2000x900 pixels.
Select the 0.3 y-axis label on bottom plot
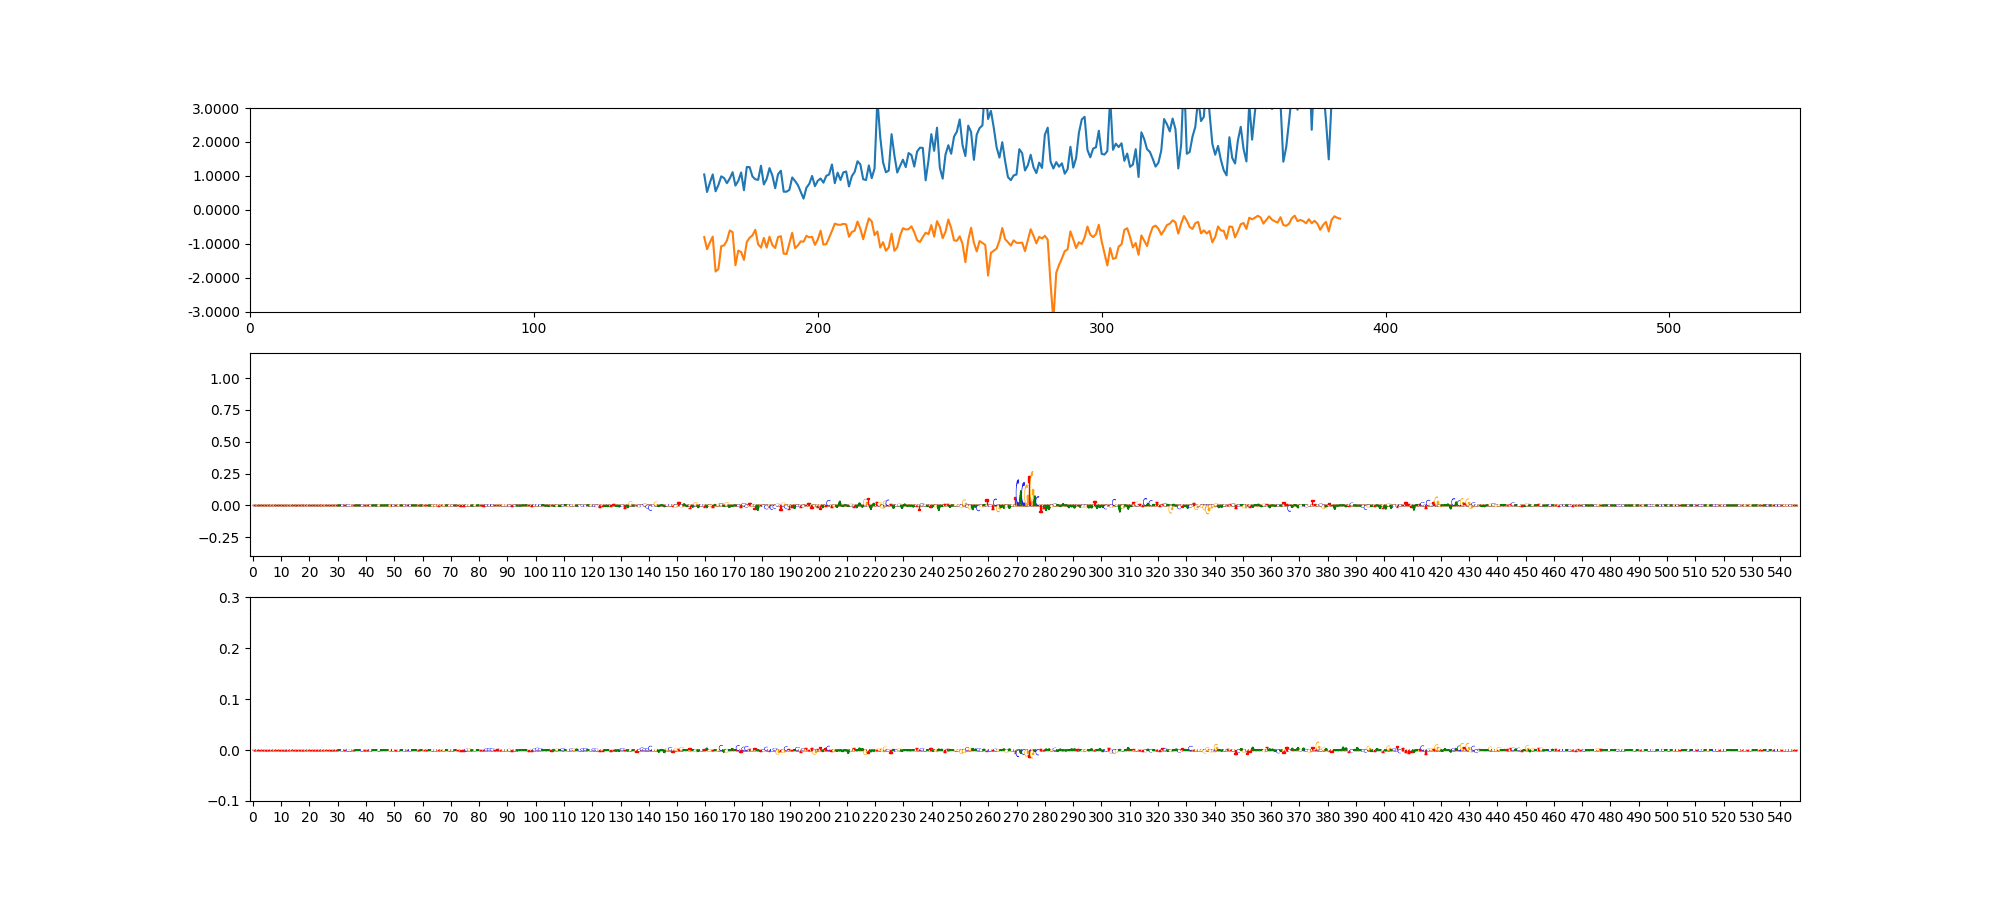(229, 598)
